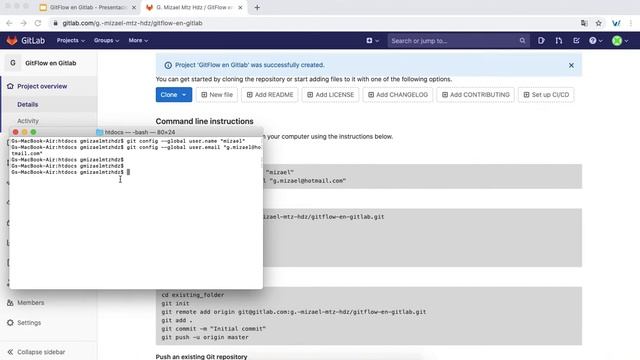640x360 pixels.
Task: Click the Terminal window title htdocs bash
Action: tap(140, 132)
